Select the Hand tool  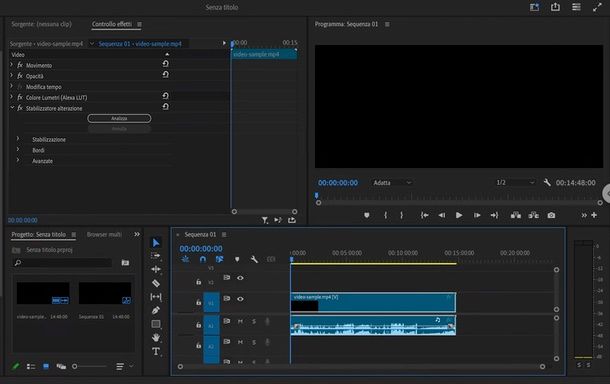coord(156,337)
